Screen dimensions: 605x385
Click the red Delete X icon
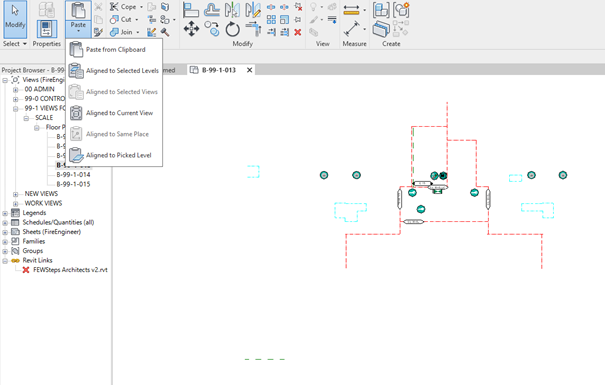pyautogui.click(x=297, y=32)
